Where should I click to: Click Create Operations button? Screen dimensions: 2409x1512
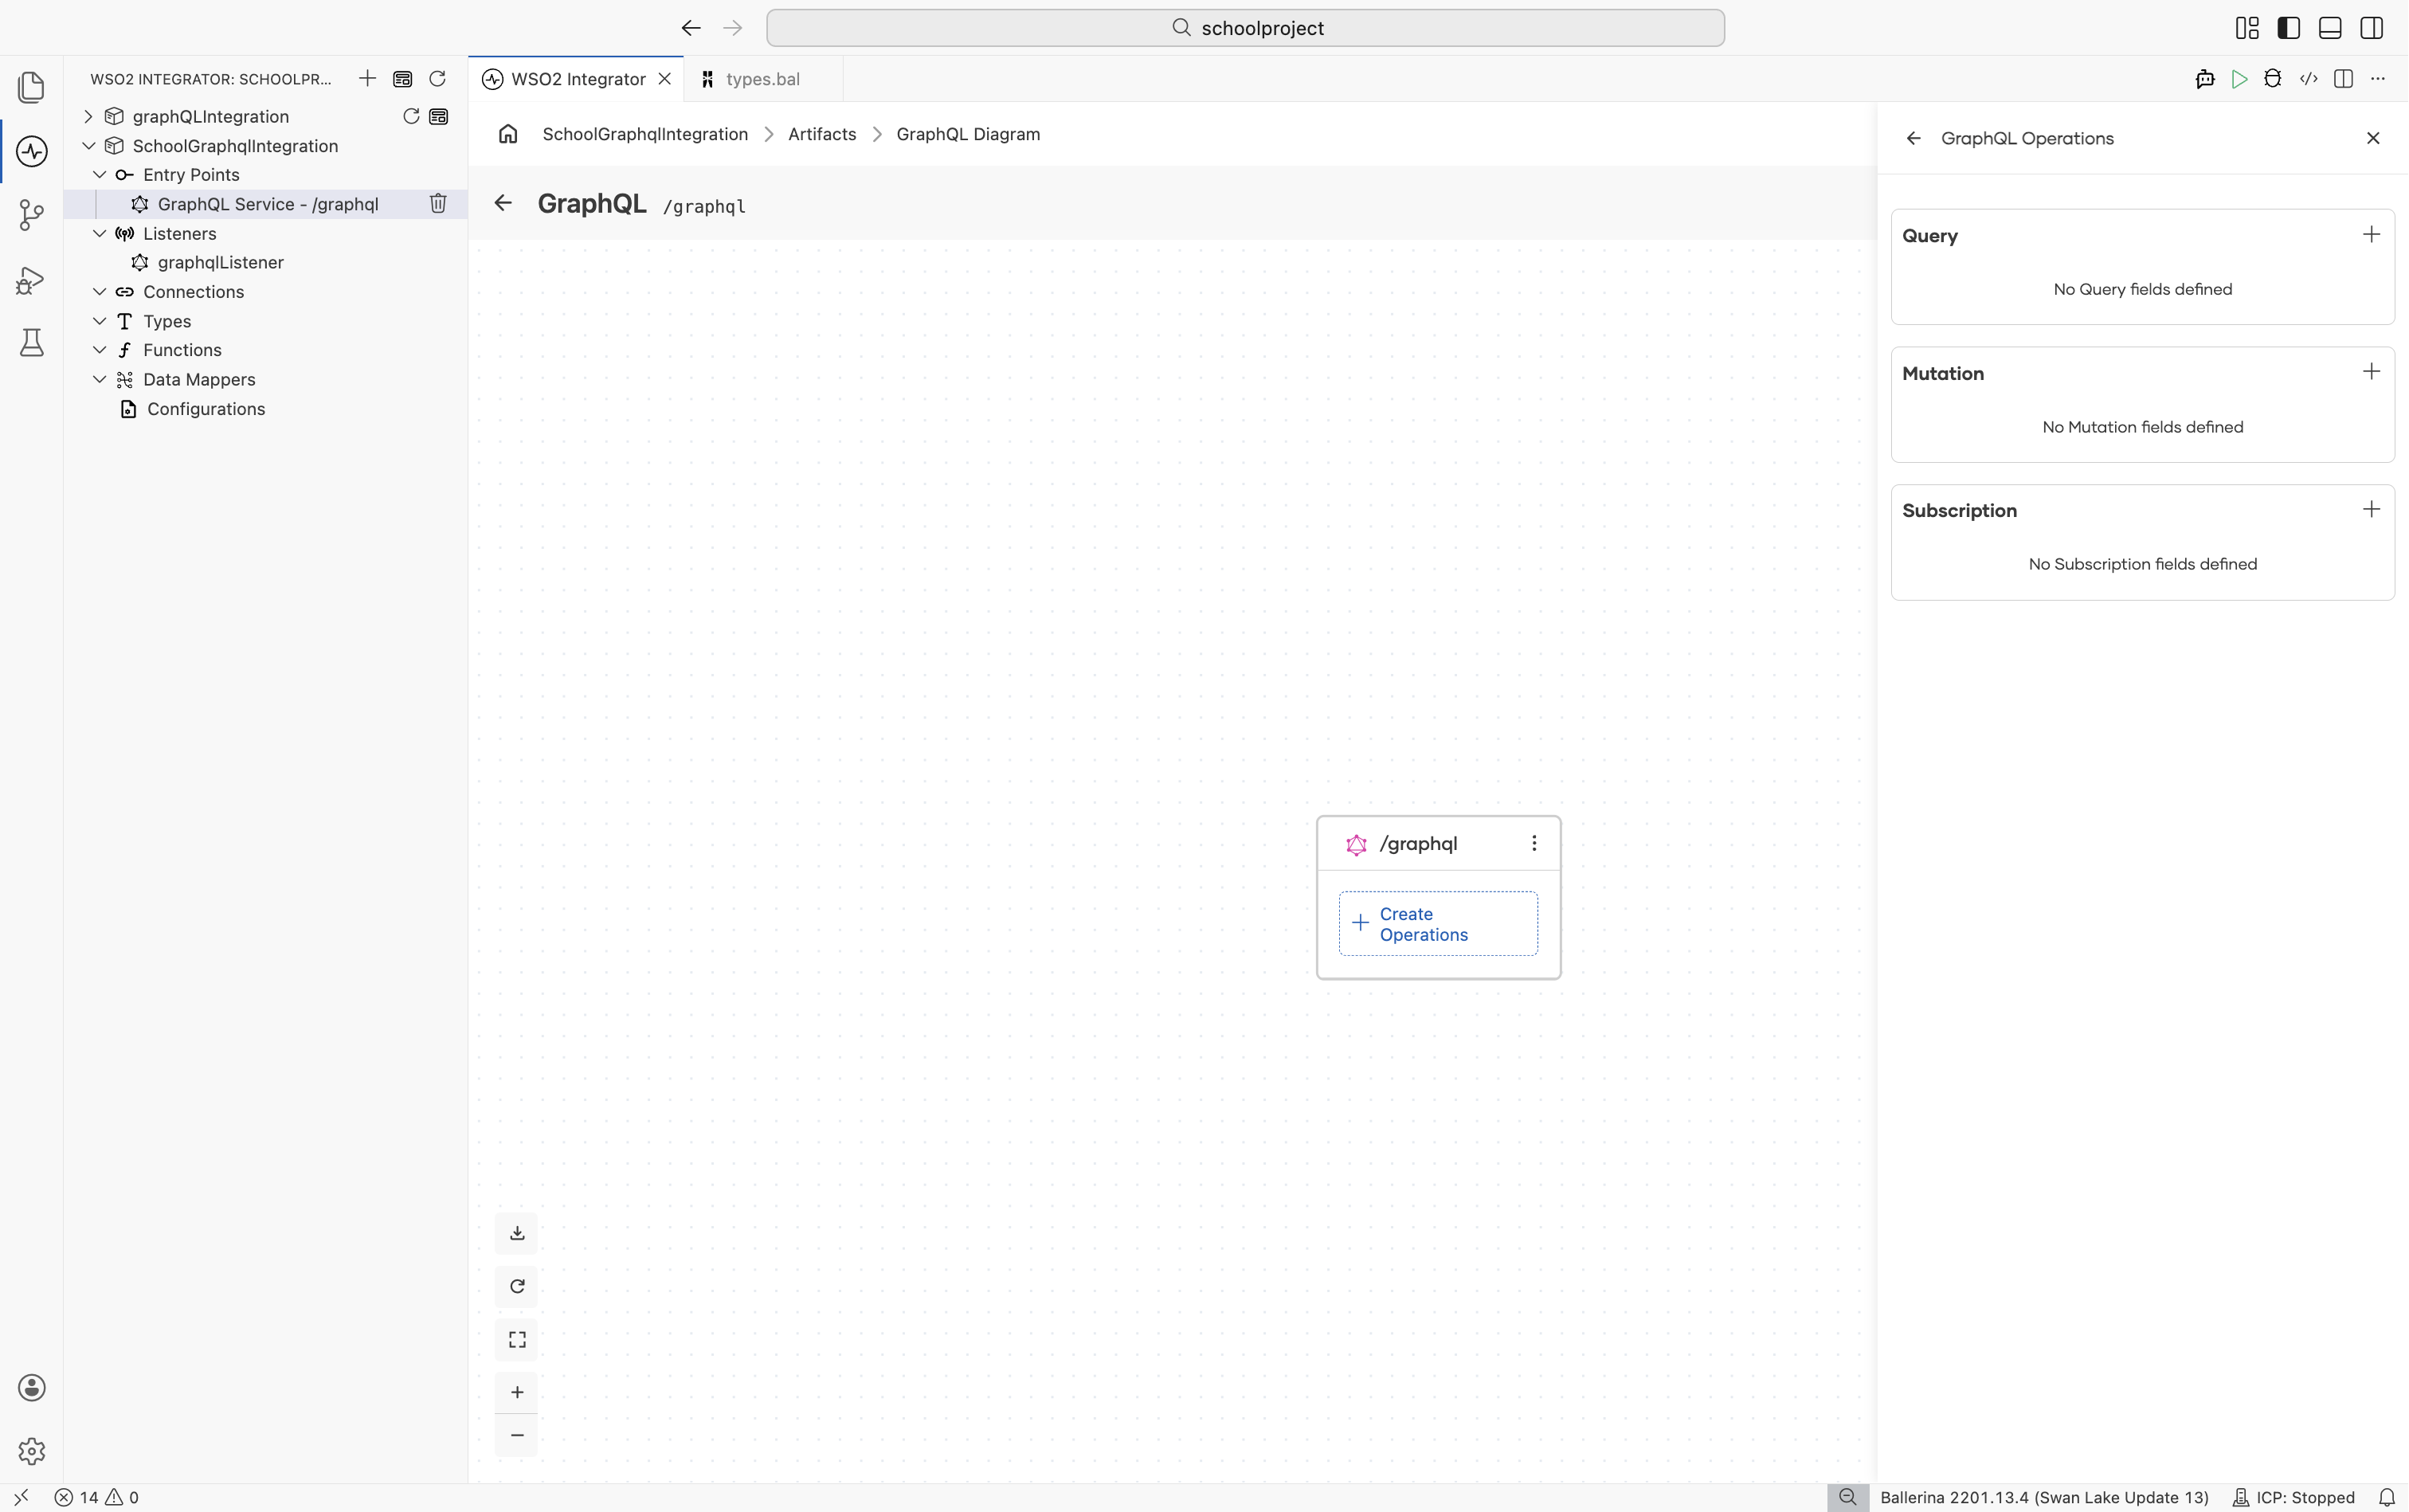[x=1438, y=924]
